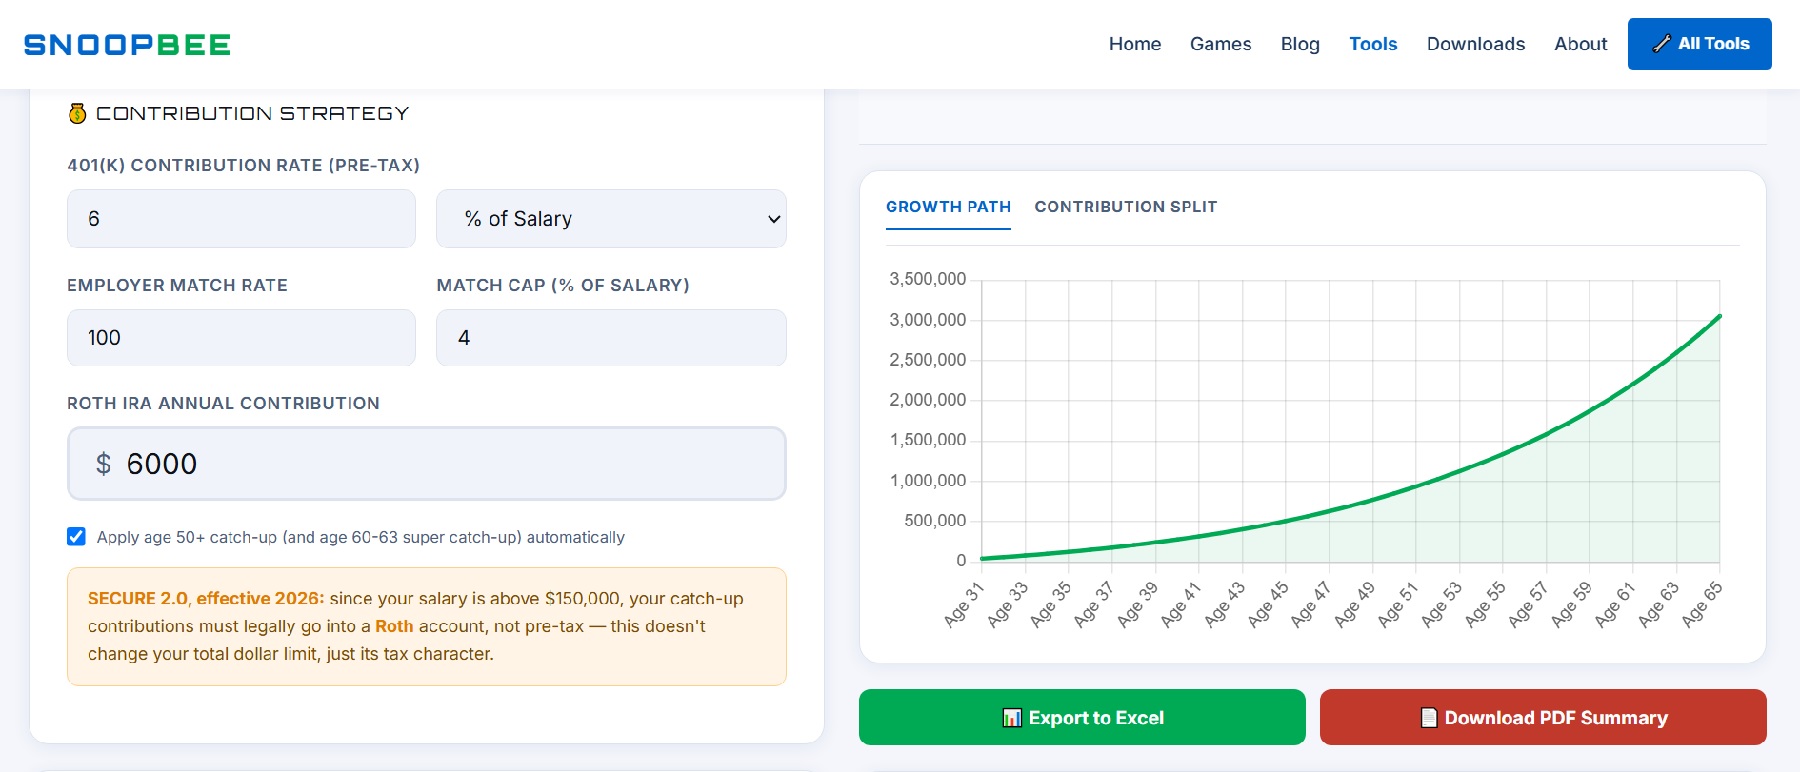Edit the Match Cap percent field
The height and width of the screenshot is (772, 1800).
pos(611,337)
